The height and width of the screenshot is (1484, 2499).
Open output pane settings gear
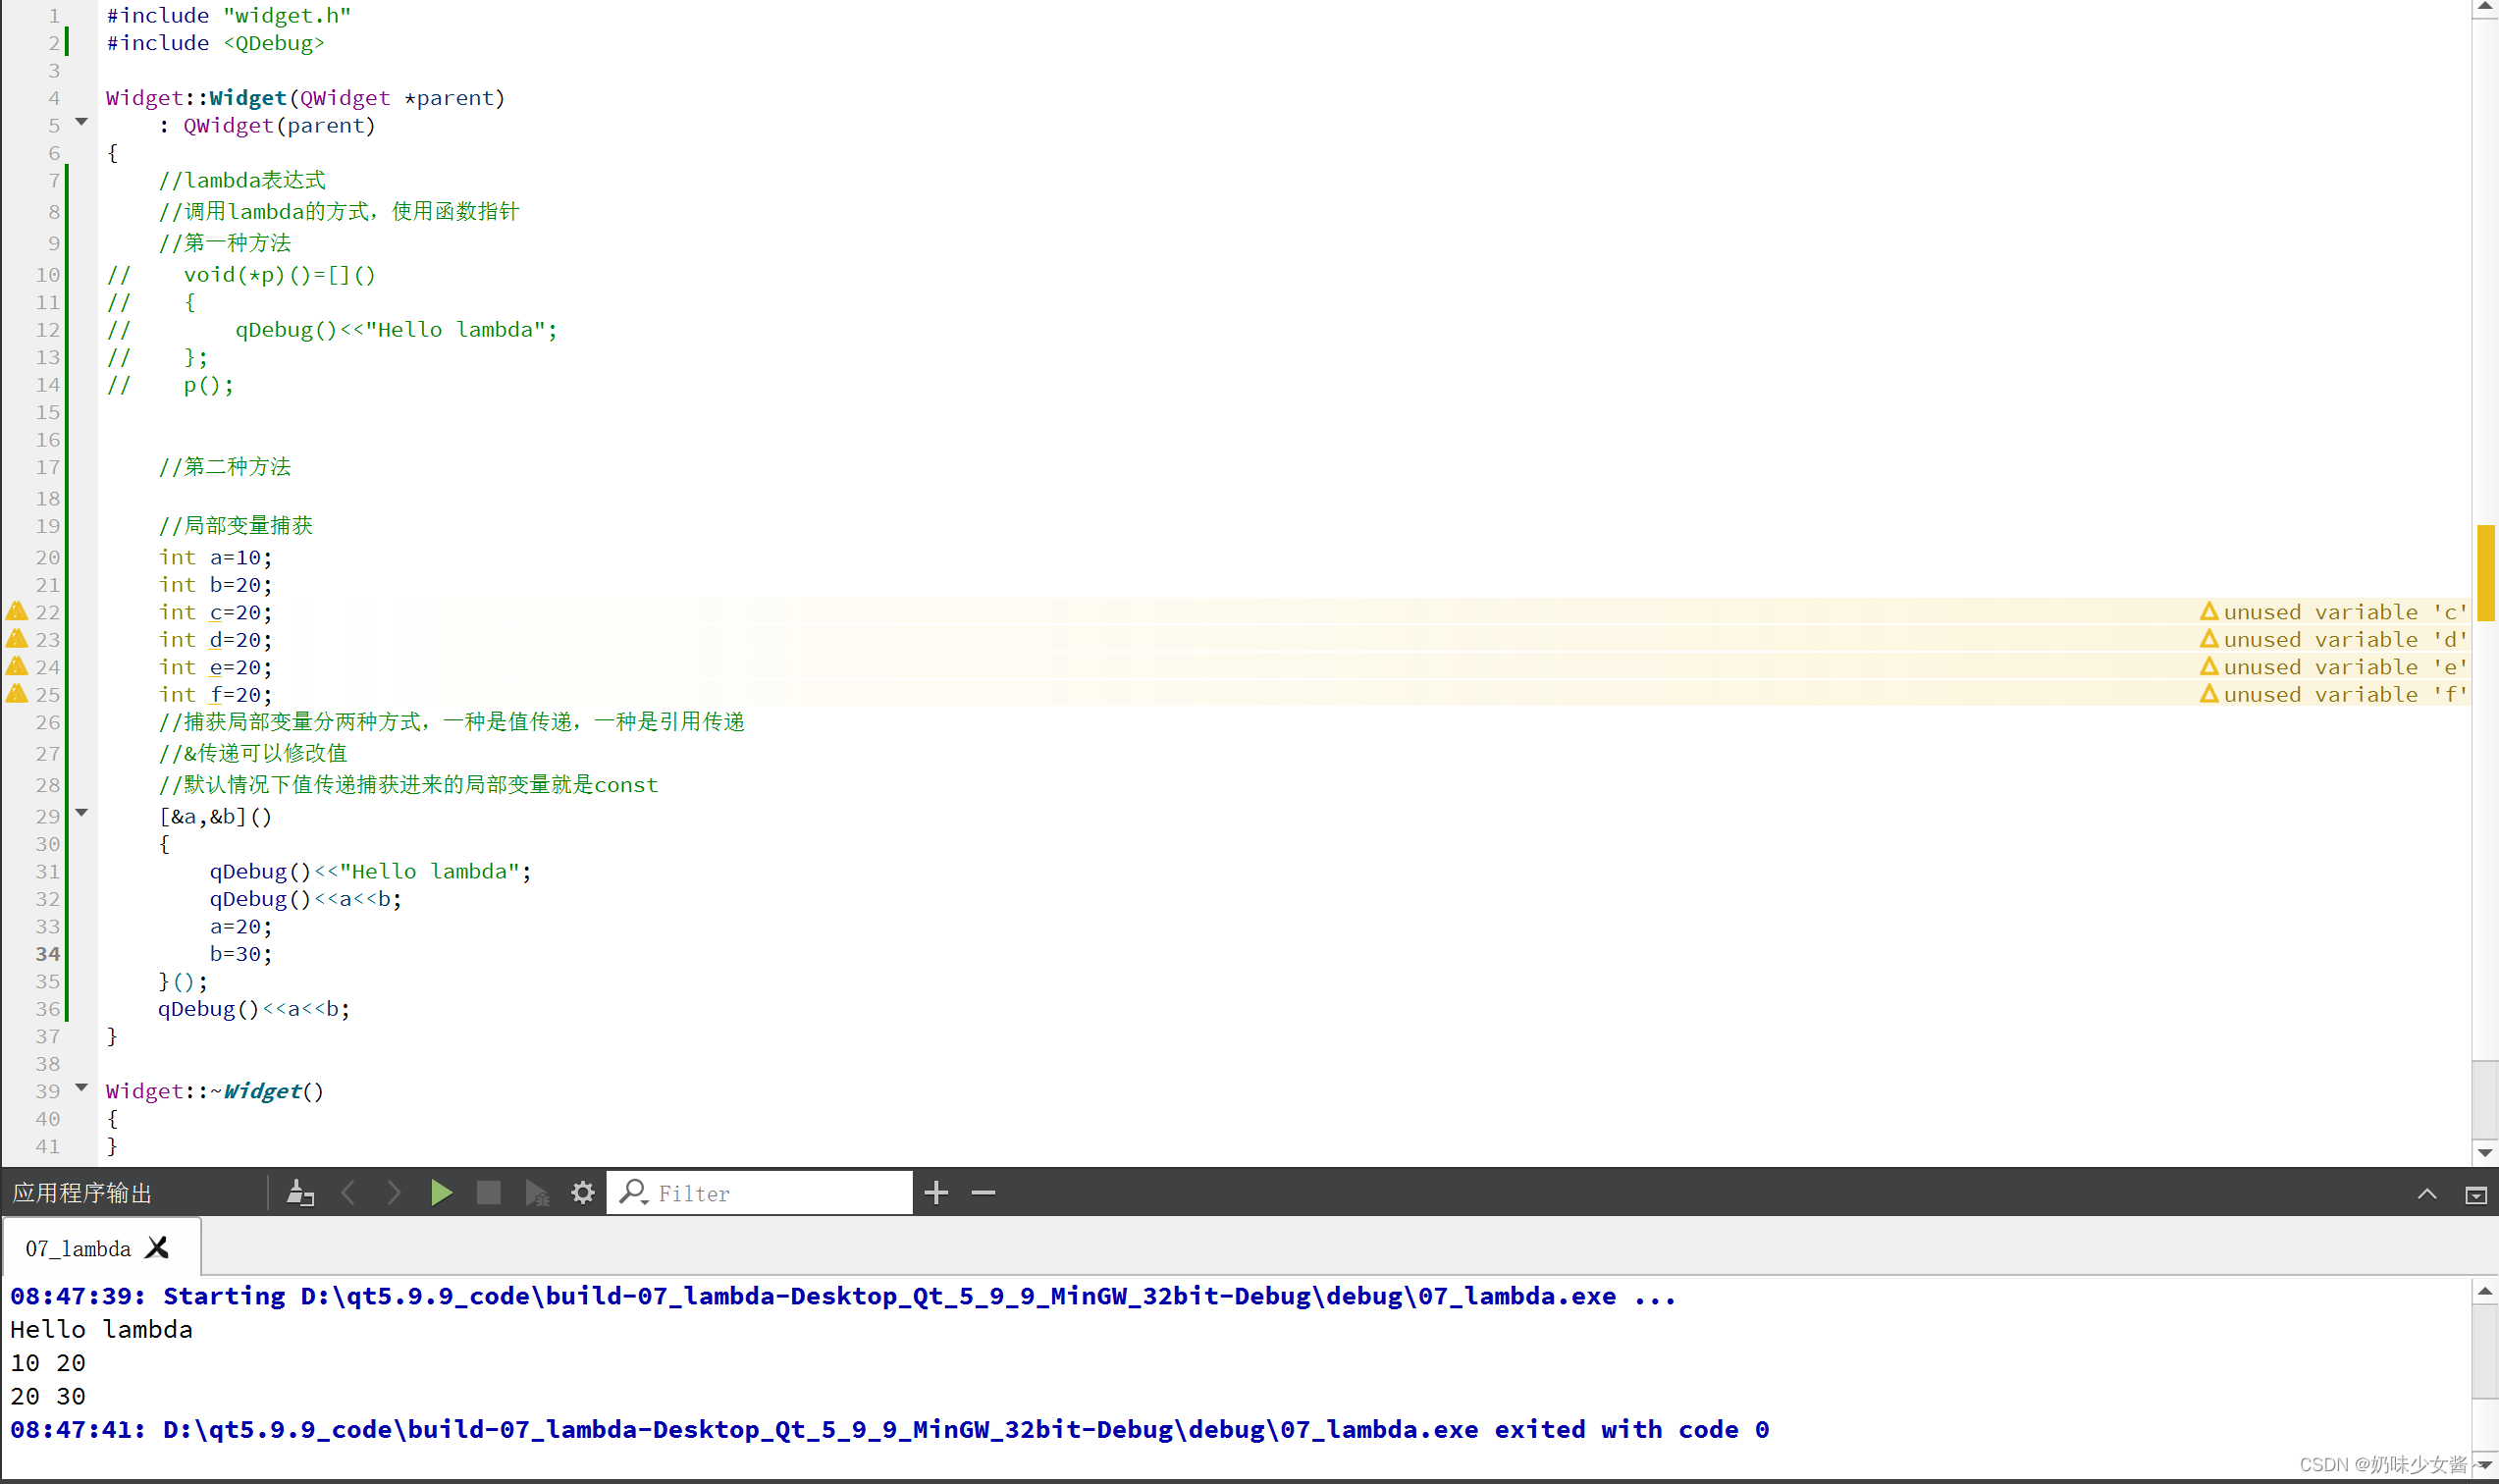(583, 1192)
